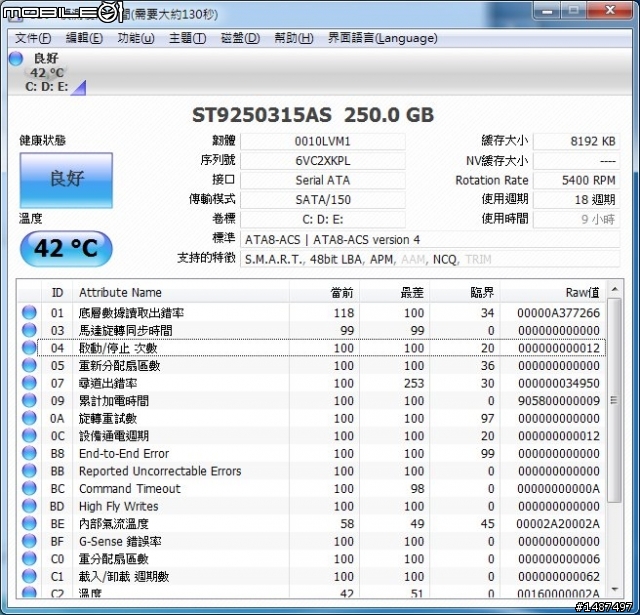640x615 pixels.
Task: Click the status orb for G-Sense 錯誤率
Action: click(x=29, y=541)
